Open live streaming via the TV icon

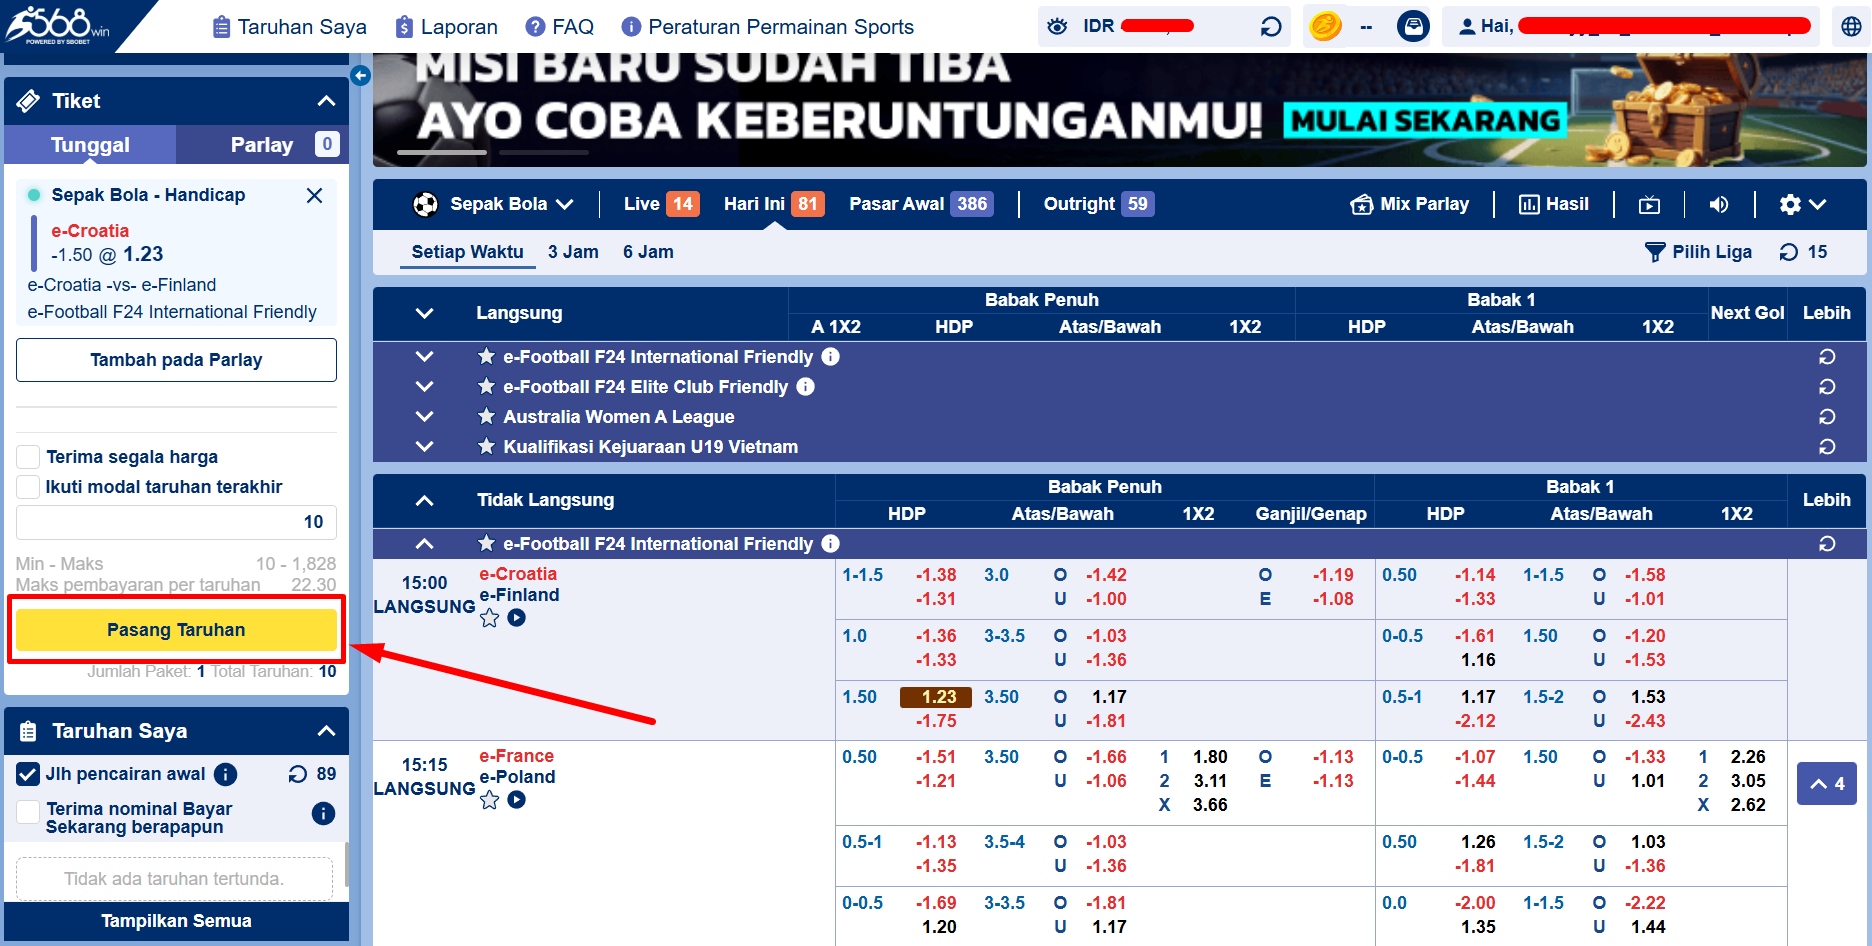pos(1649,204)
